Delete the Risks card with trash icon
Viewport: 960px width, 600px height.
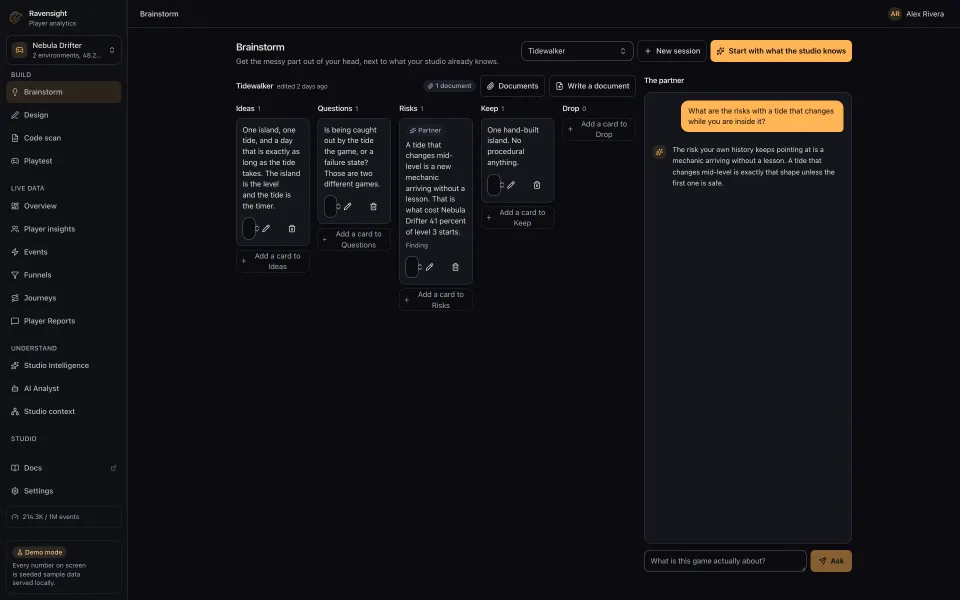(456, 267)
